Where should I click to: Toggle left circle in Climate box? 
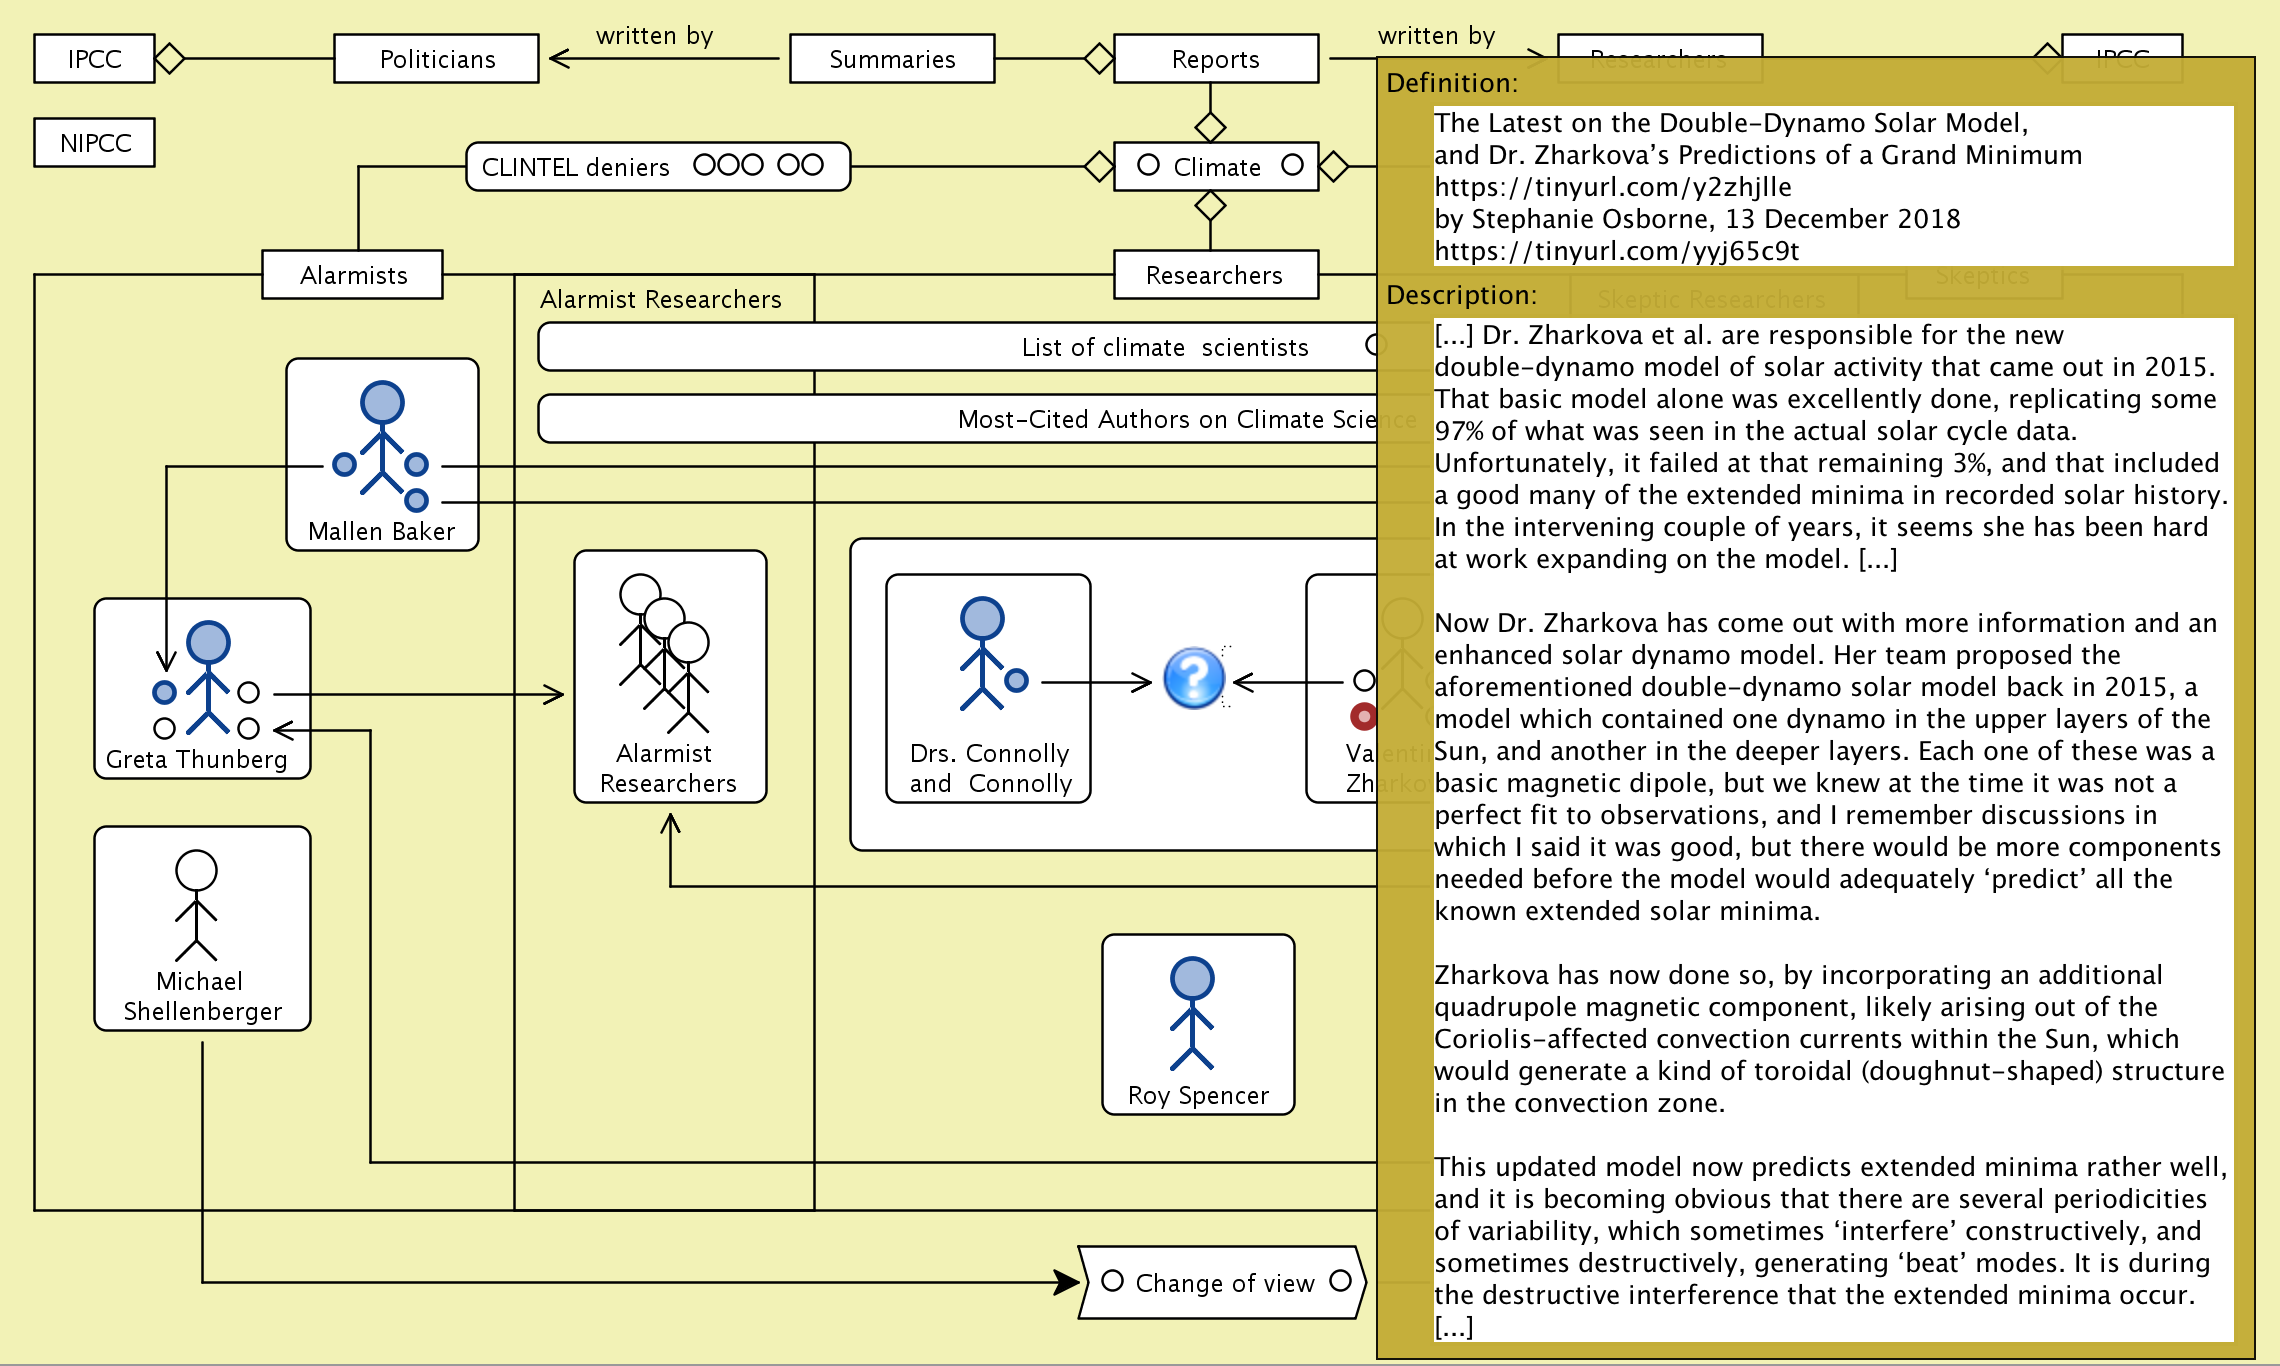point(1148,165)
